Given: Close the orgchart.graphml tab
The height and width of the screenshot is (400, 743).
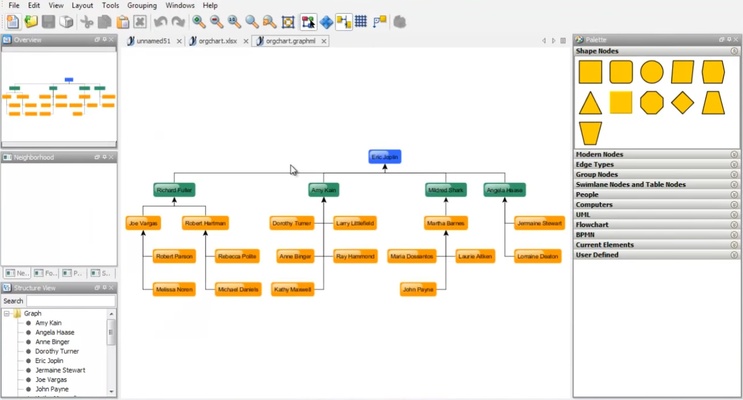Looking at the screenshot, I should pyautogui.click(x=324, y=41).
